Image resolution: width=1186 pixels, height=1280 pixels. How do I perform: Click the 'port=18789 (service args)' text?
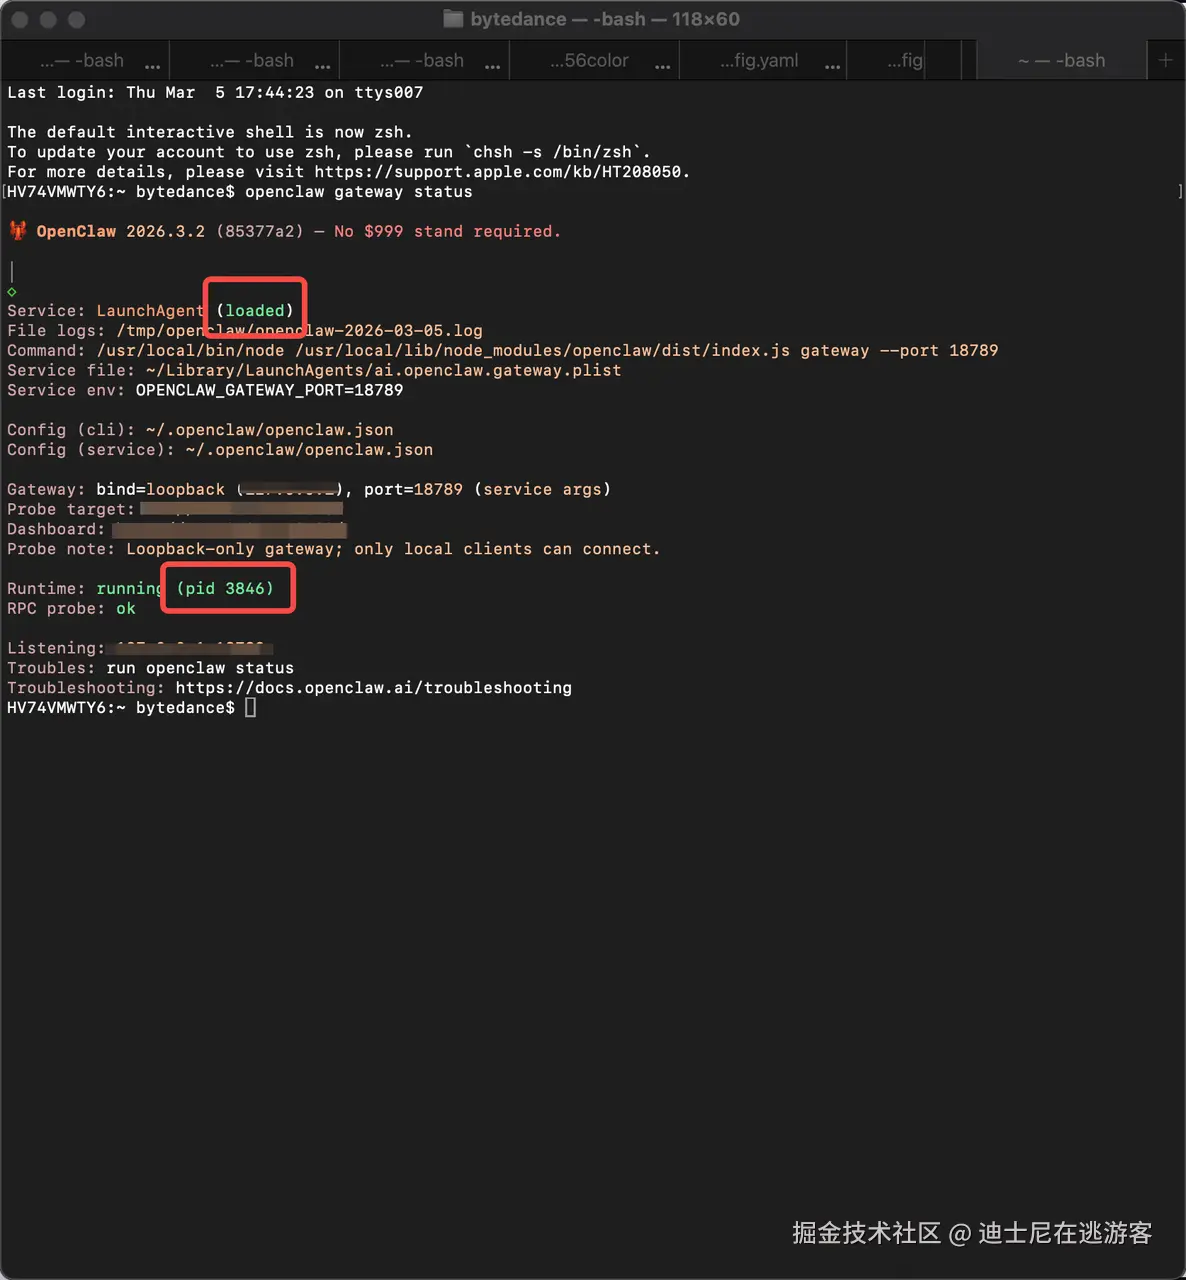[x=487, y=490]
